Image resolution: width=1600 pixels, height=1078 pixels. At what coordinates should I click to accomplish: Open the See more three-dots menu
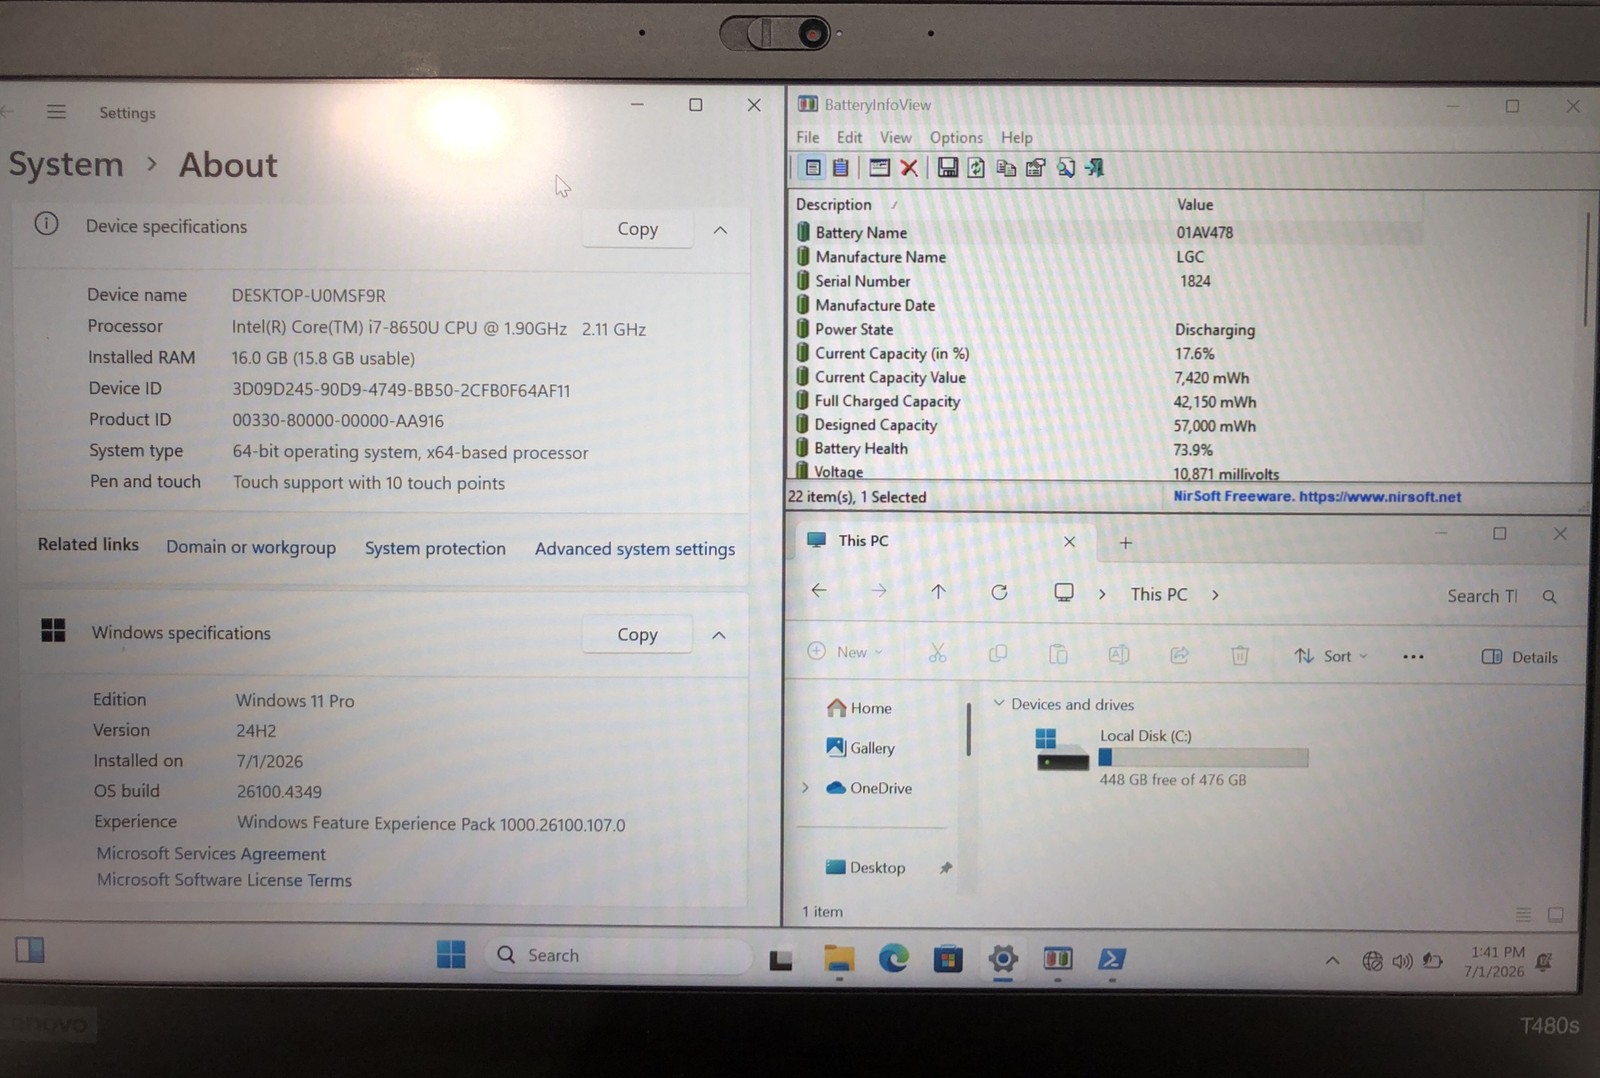[1413, 657]
